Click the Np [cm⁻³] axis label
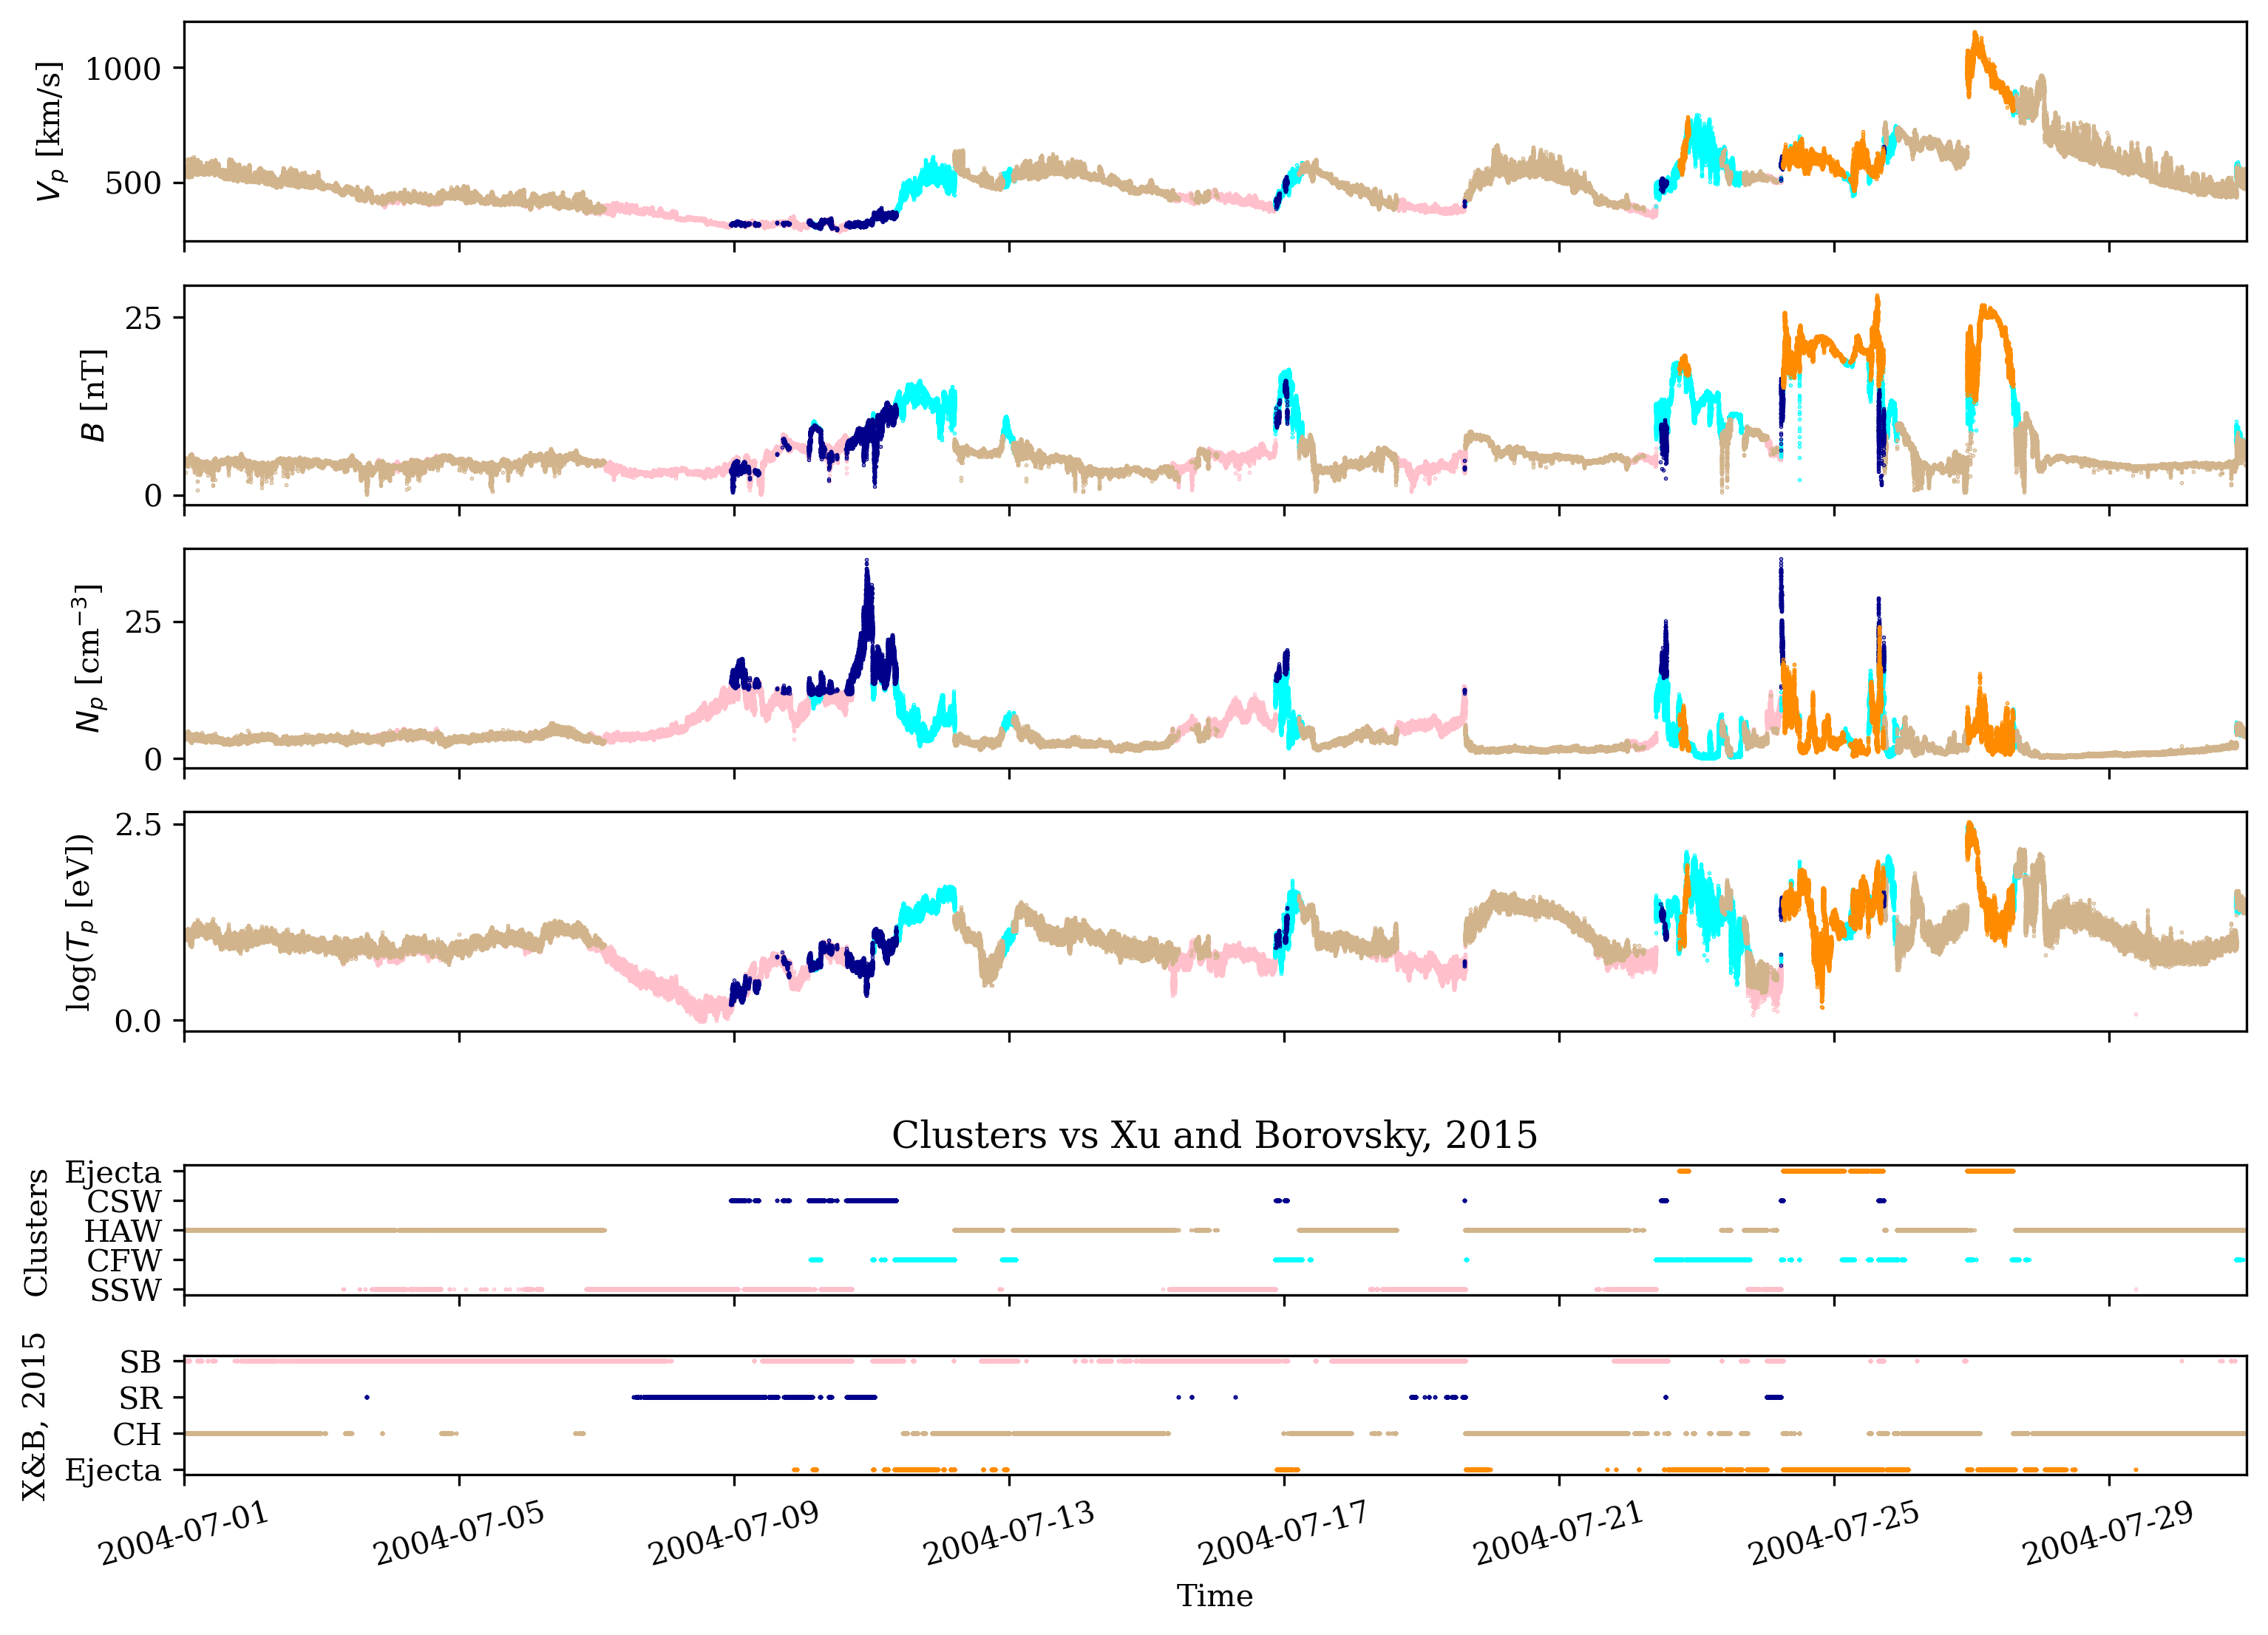Image resolution: width=2268 pixels, height=1635 pixels. pos(88,658)
